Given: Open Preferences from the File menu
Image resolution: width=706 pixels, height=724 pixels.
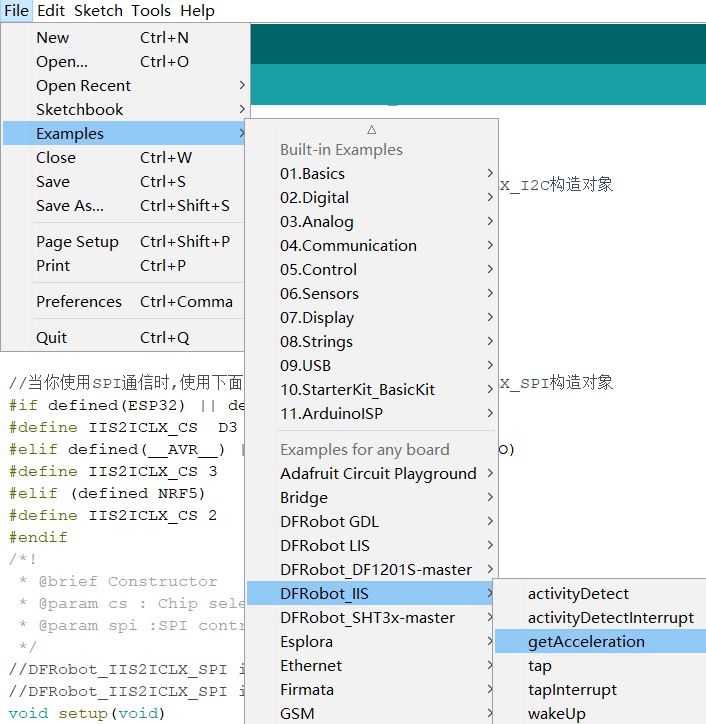Looking at the screenshot, I should click(x=124, y=302).
